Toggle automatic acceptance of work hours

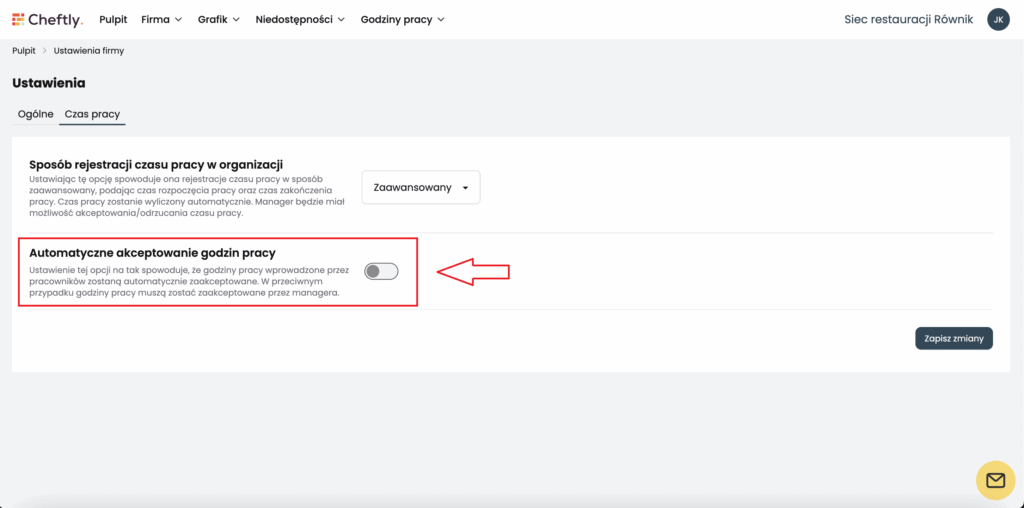381,271
